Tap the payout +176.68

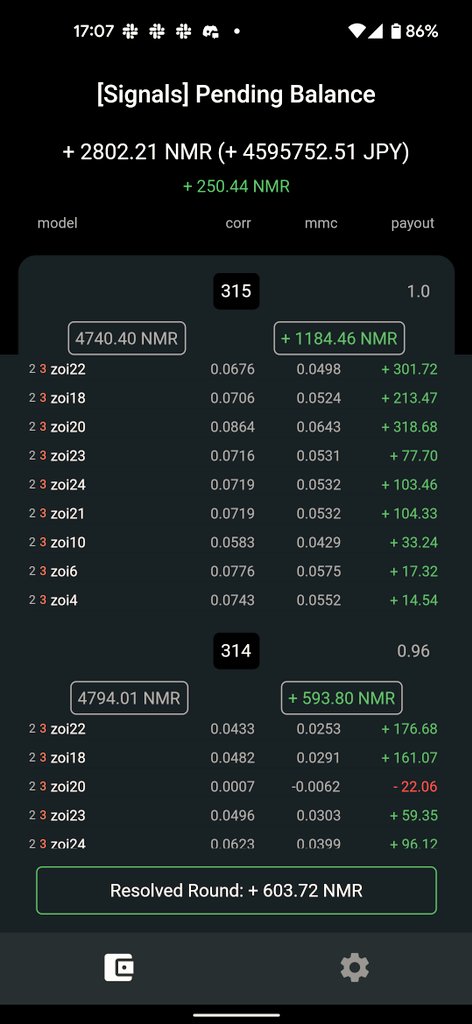(x=409, y=728)
